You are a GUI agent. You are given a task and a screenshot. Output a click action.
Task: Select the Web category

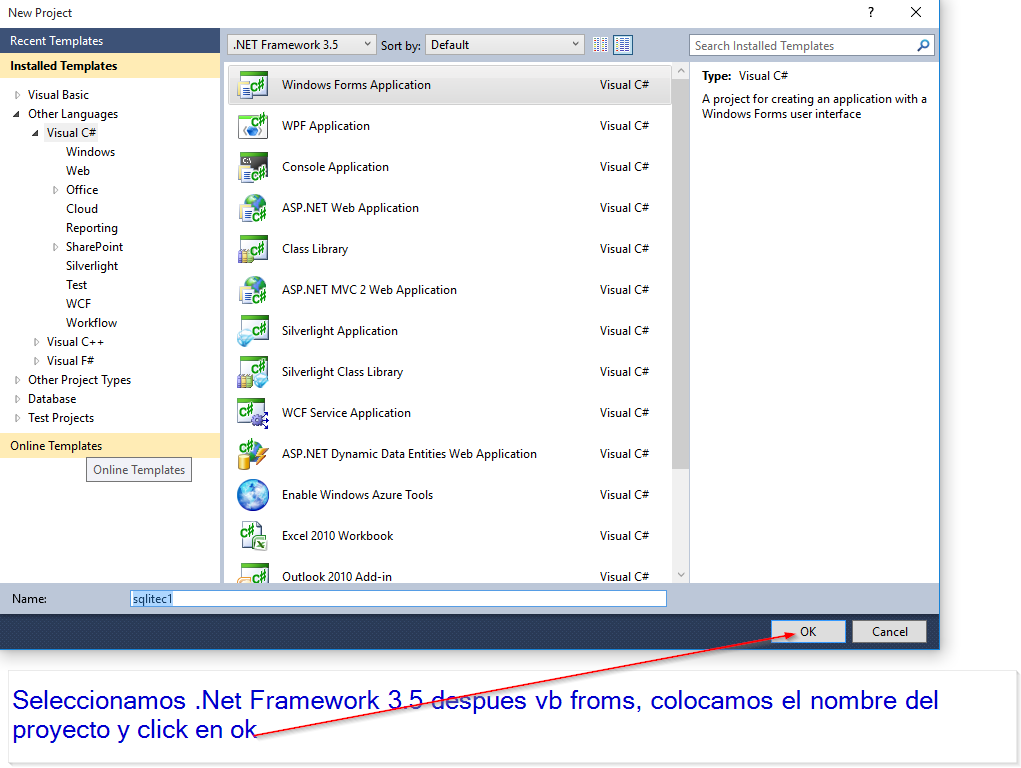(x=77, y=171)
